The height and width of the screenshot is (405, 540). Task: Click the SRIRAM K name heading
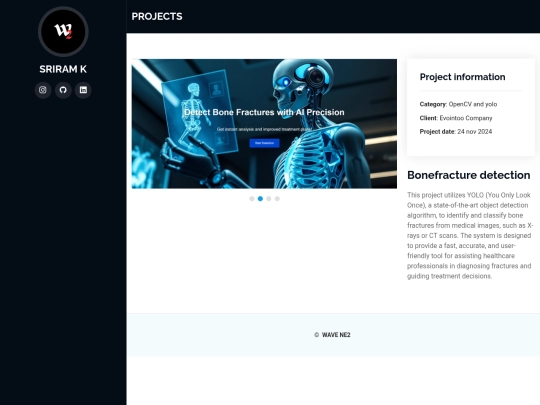pyautogui.click(x=63, y=69)
